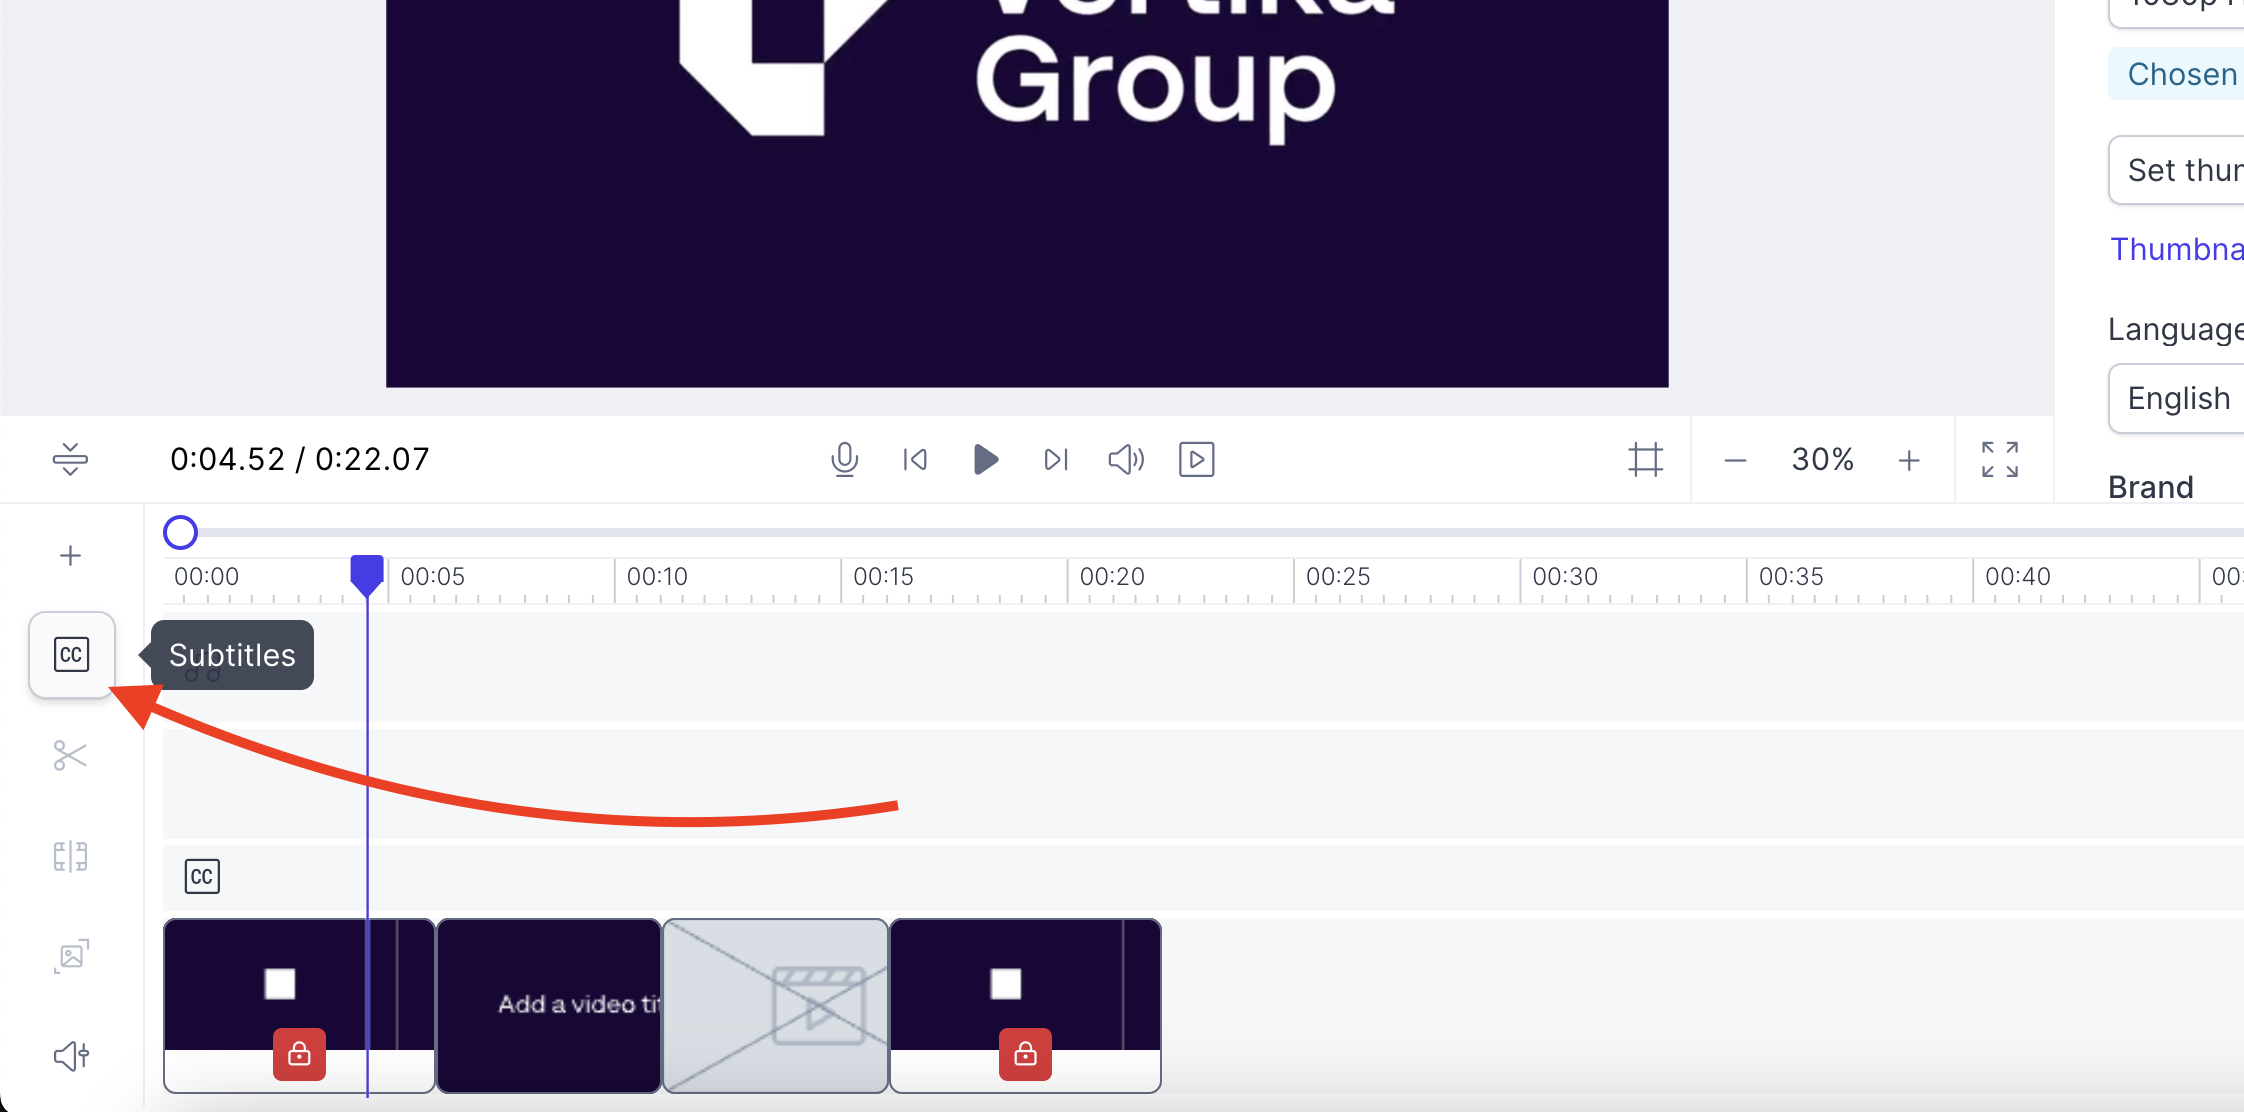Skip to previous scene
Screen dimensions: 2244x1112
(915, 460)
